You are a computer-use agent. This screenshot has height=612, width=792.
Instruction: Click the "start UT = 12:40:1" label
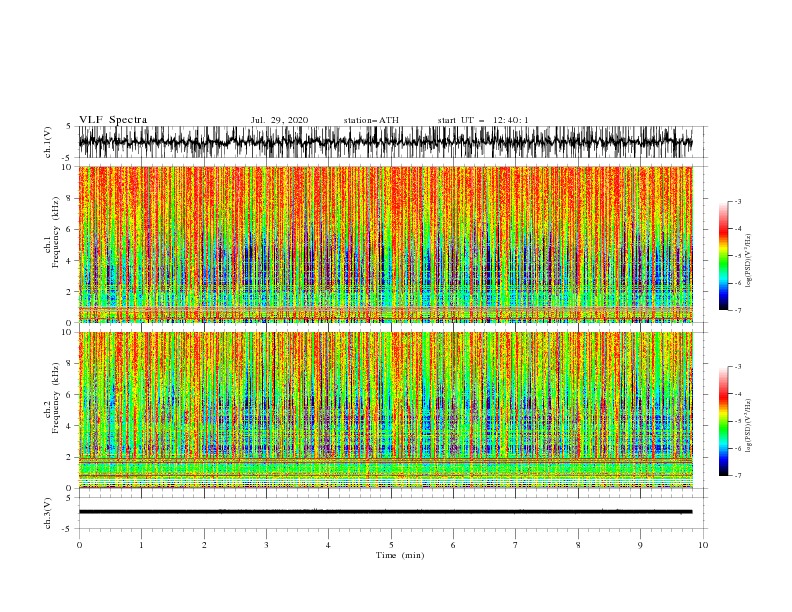tap(483, 120)
